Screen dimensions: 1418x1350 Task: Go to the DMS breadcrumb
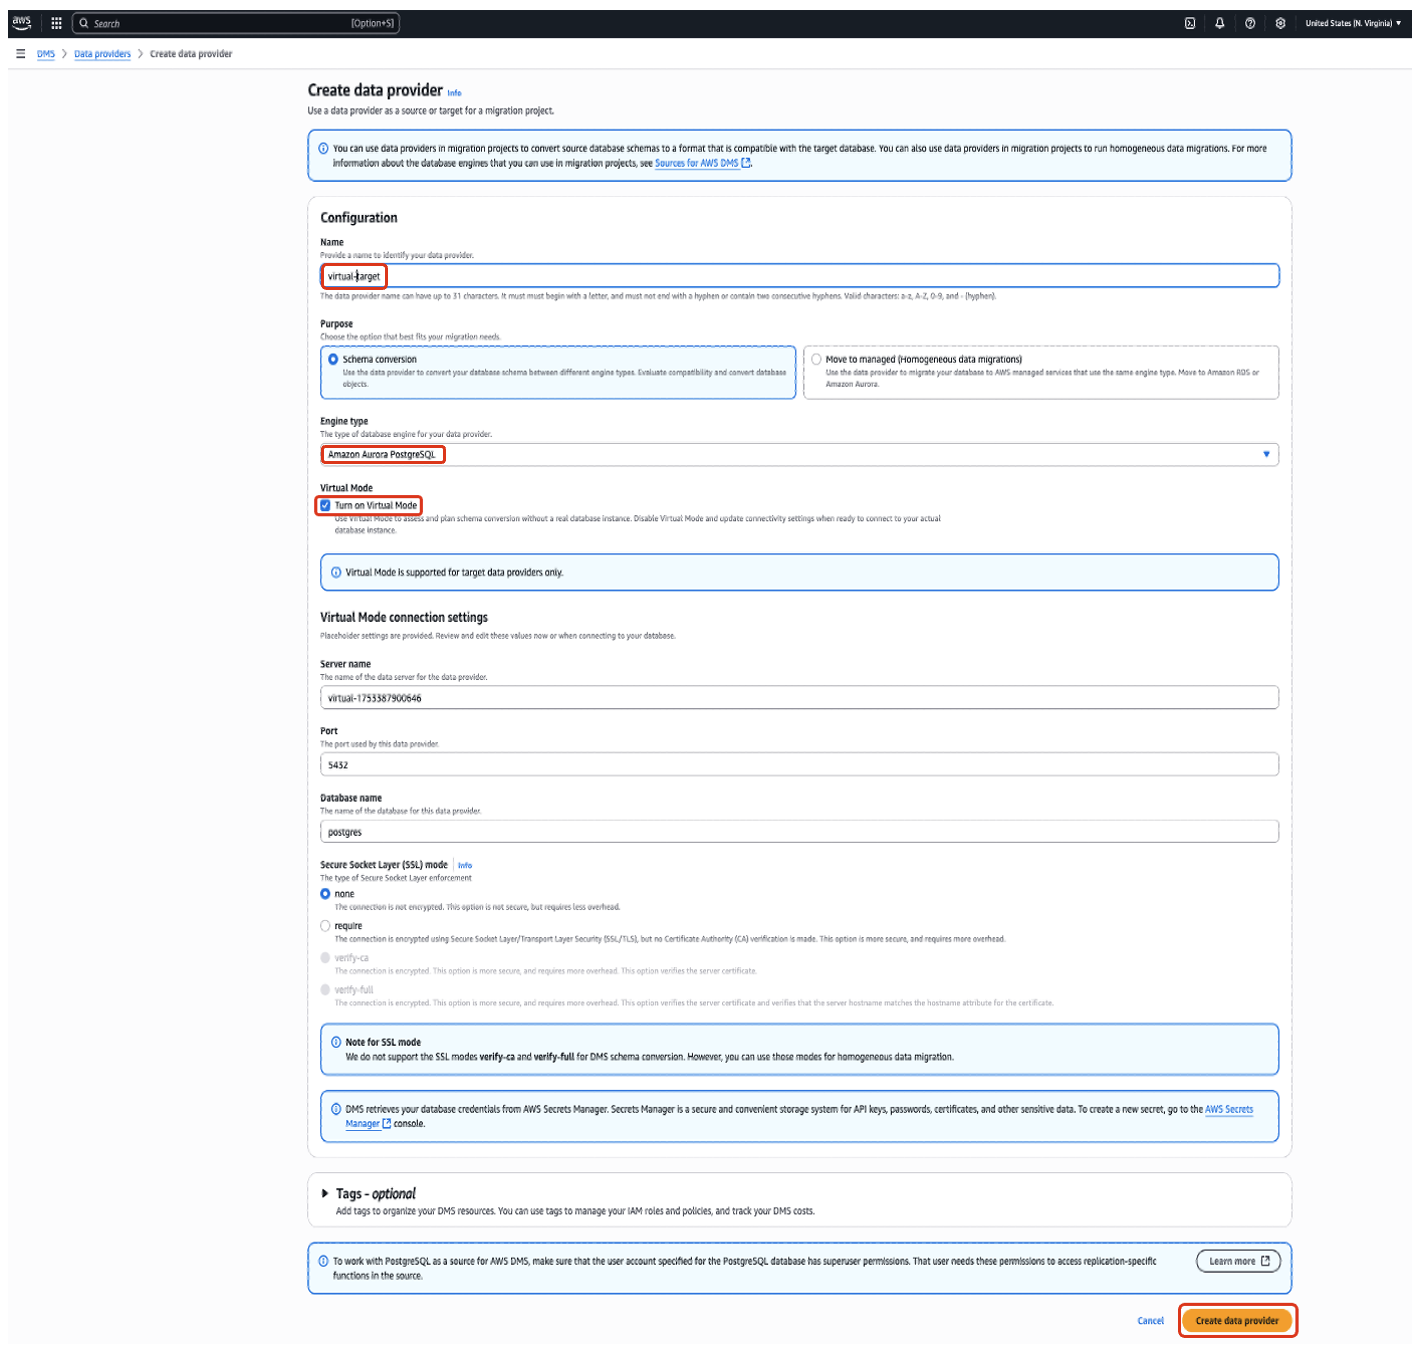pyautogui.click(x=46, y=54)
